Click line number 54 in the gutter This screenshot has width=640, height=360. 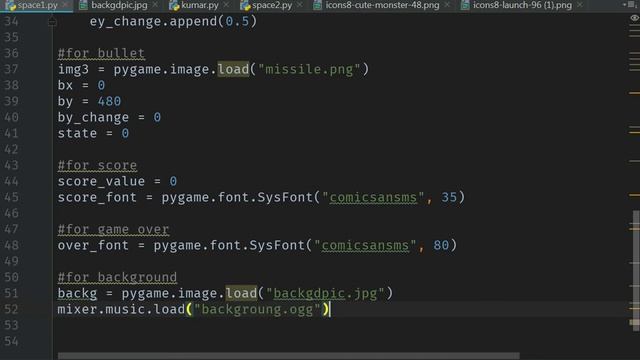(11, 341)
